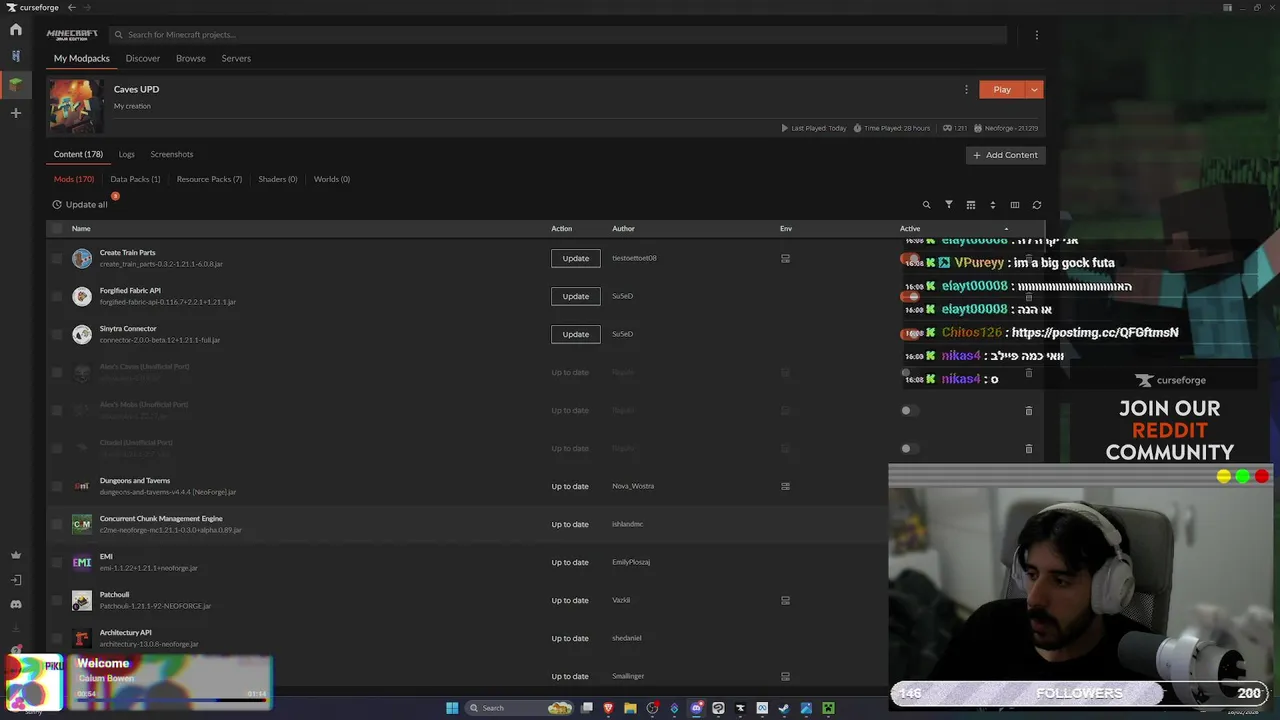Image resolution: width=1280 pixels, height=720 pixels.
Task: Click the Windows Start button
Action: click(452, 708)
